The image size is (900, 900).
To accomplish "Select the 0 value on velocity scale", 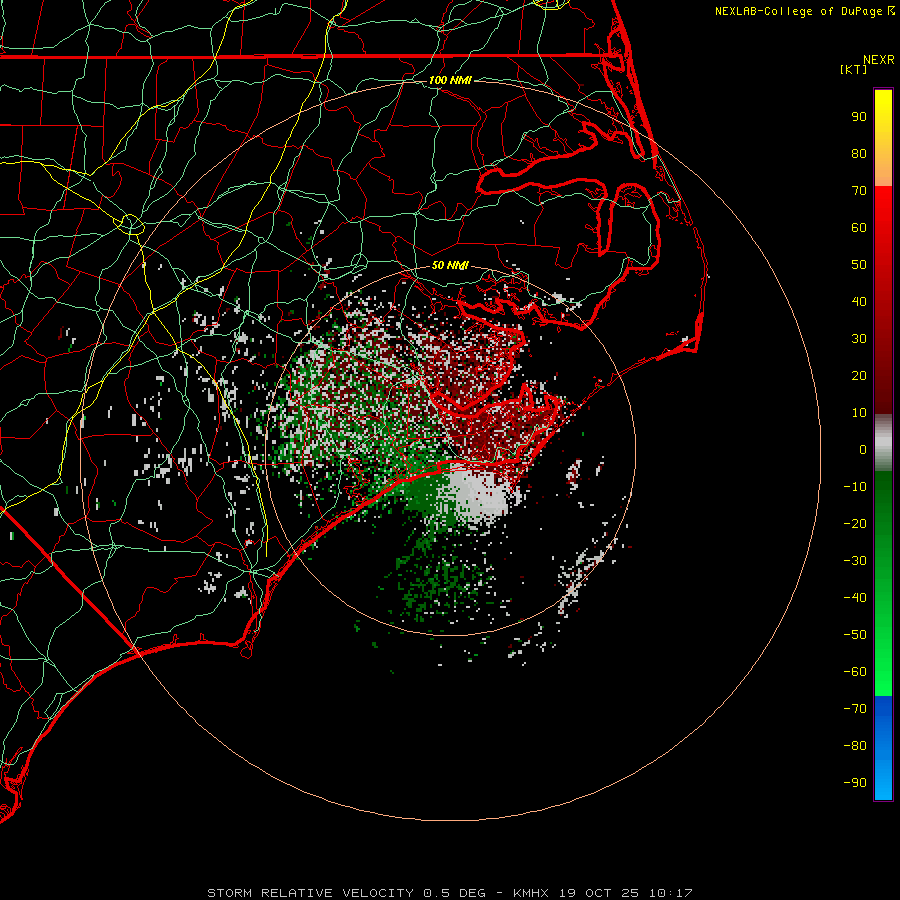I will (863, 450).
